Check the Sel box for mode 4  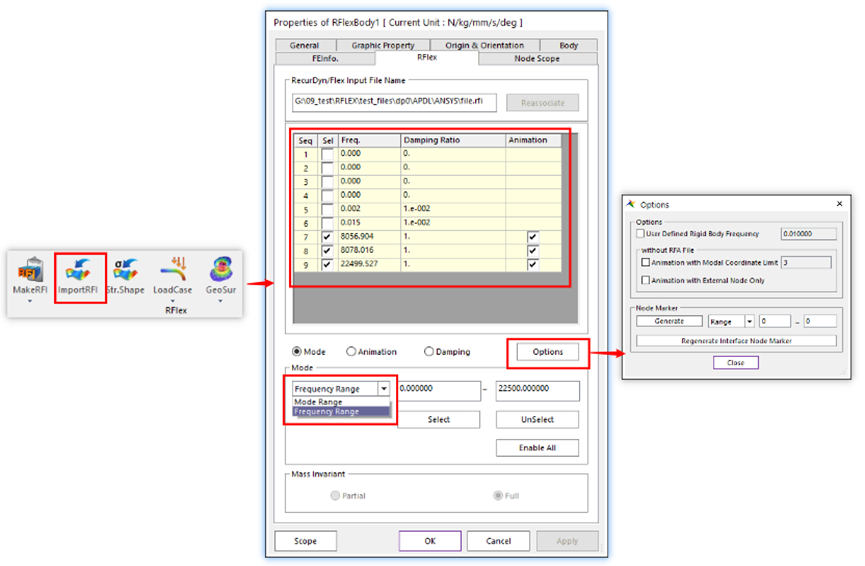click(328, 196)
